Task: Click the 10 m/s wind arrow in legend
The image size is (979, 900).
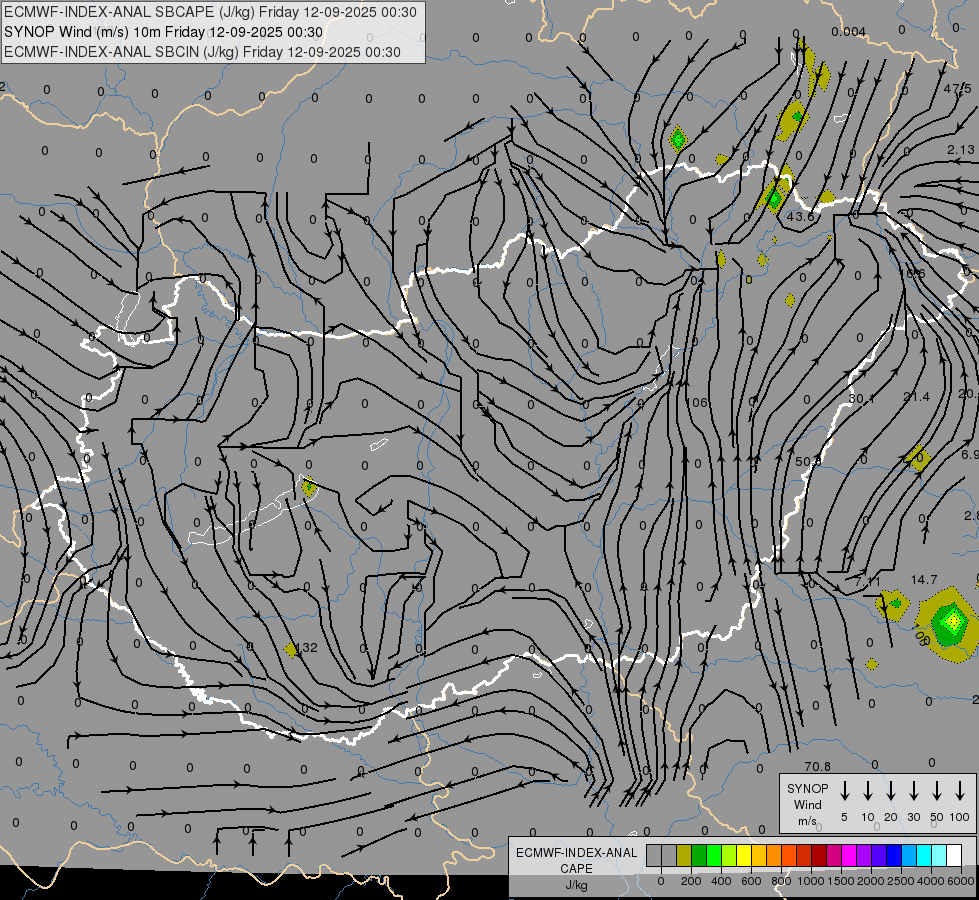Action: tap(868, 790)
